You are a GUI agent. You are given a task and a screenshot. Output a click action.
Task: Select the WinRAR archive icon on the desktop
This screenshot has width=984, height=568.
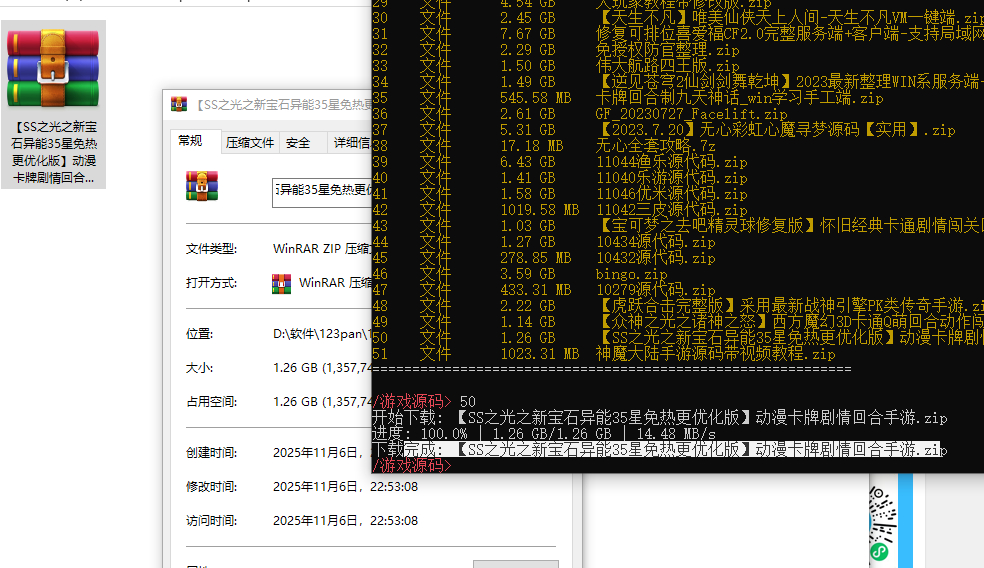click(53, 69)
